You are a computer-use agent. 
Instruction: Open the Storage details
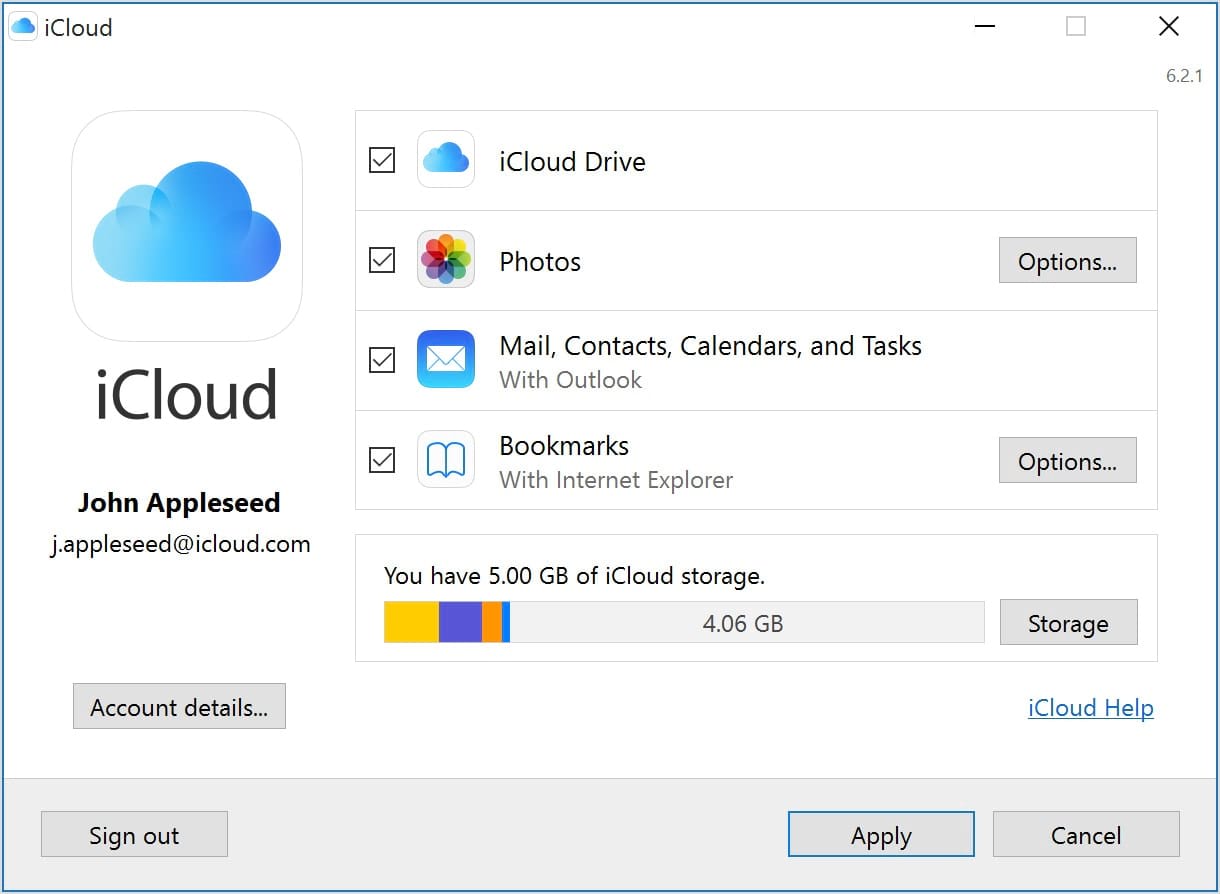tap(1068, 622)
